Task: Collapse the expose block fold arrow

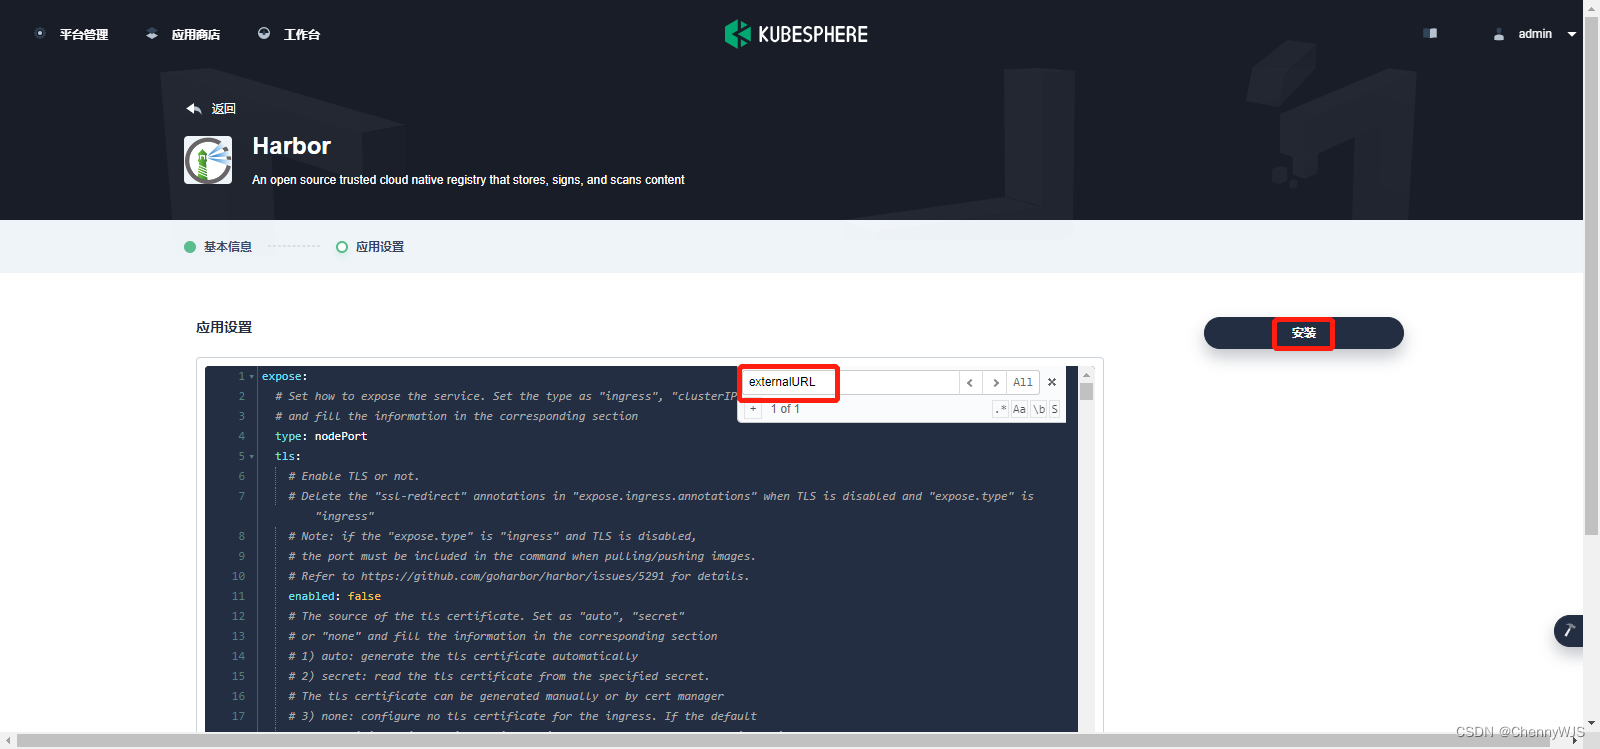Action: (251, 377)
